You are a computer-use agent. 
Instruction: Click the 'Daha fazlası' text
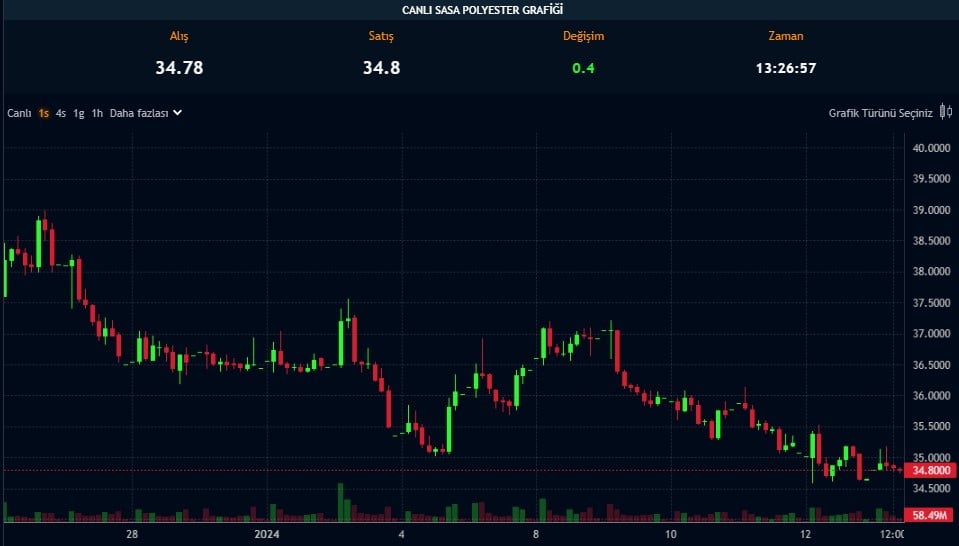pos(138,113)
